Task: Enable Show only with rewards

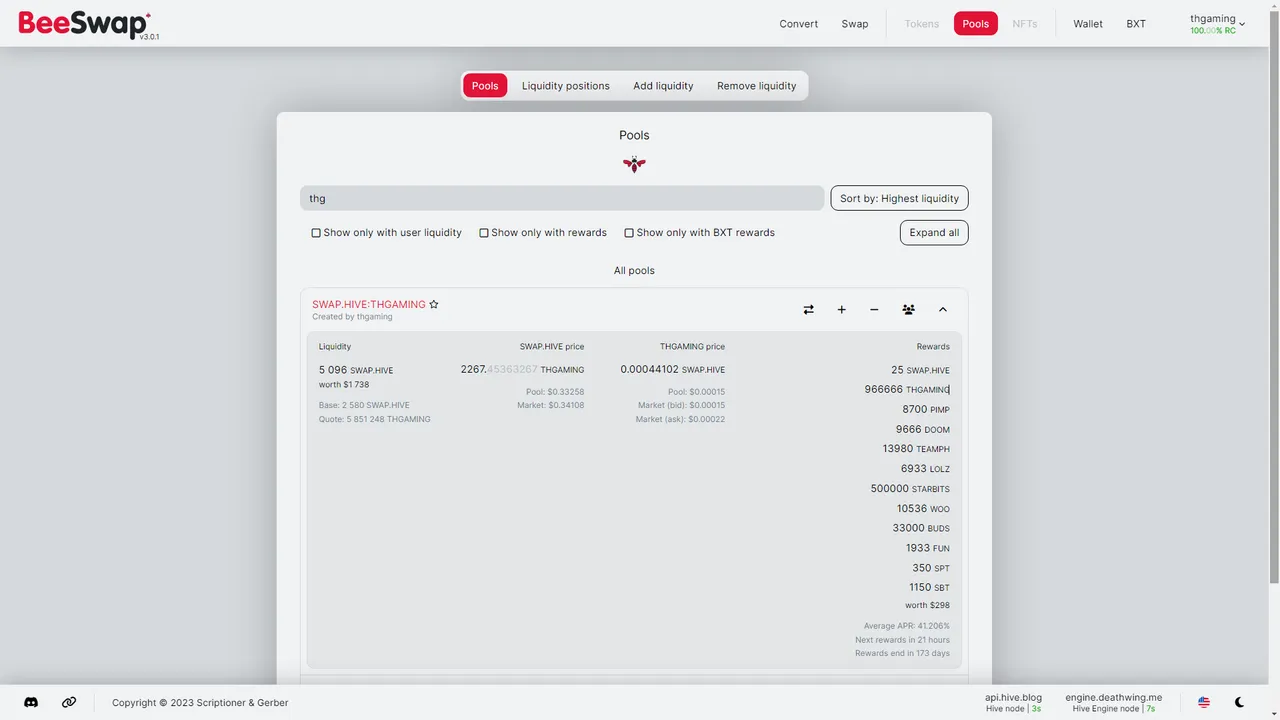Action: [484, 233]
